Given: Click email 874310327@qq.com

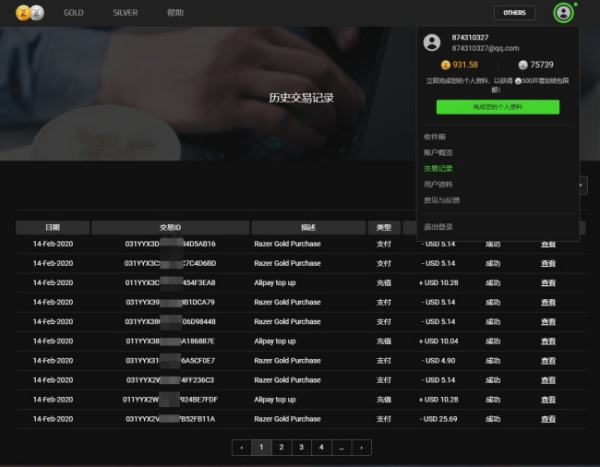Looking at the screenshot, I should point(485,48).
